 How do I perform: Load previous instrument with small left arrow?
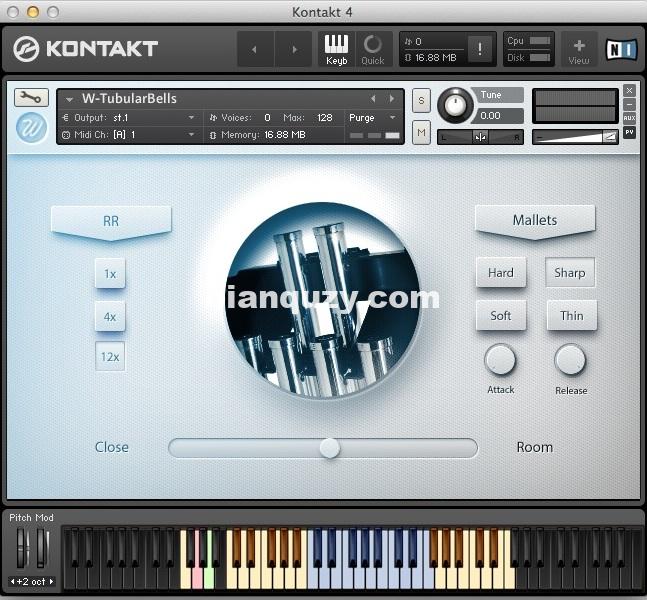[x=373, y=99]
